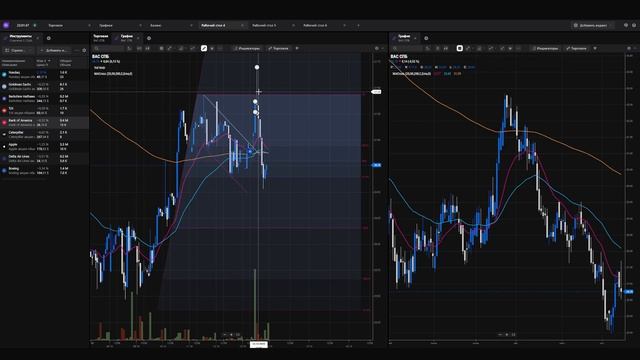The image size is (640, 360).
Task: Select the Инструменты panel tab
Action: point(20,38)
